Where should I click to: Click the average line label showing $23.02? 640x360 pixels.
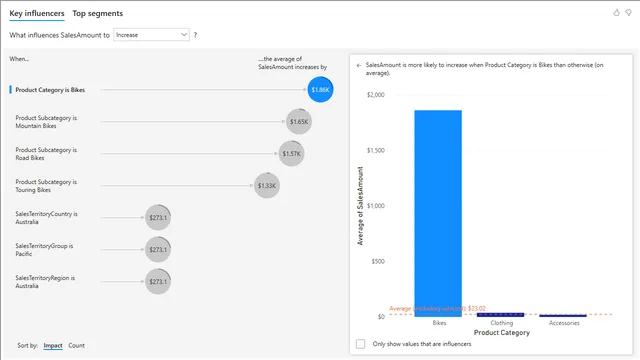pos(437,309)
